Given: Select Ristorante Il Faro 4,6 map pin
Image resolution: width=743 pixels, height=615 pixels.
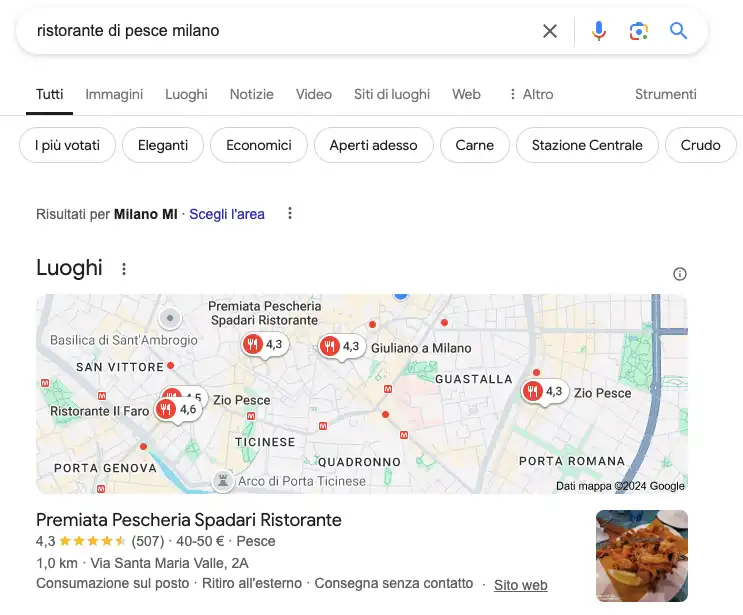Looking at the screenshot, I should [x=178, y=409].
